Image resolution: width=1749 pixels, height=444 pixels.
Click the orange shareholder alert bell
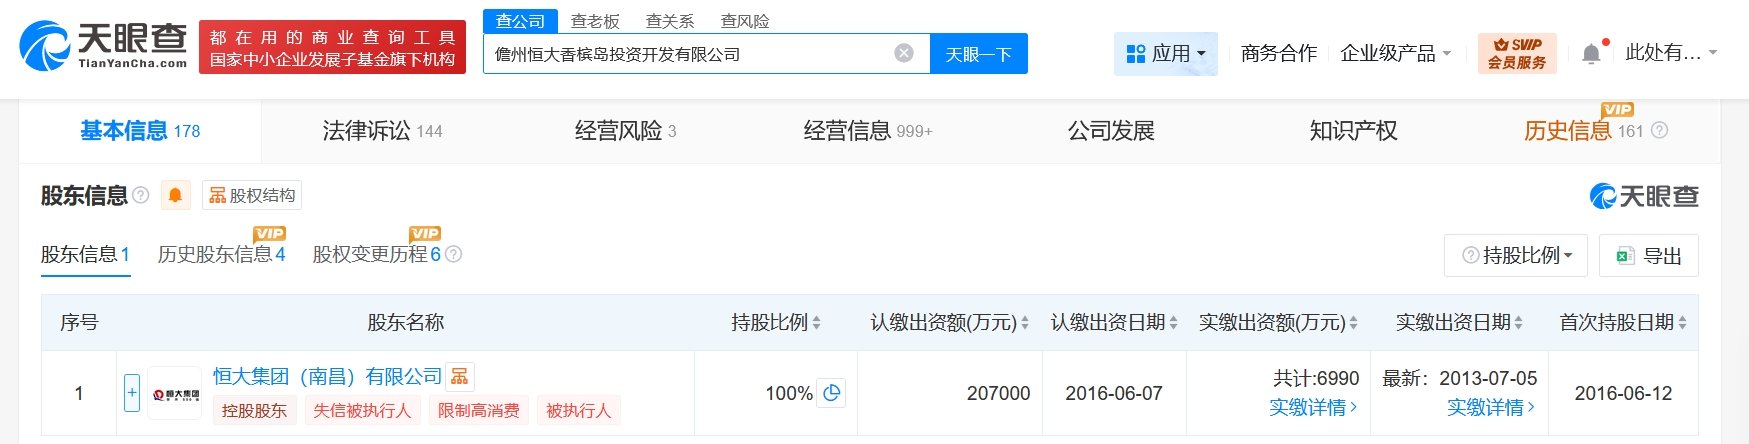tap(175, 195)
